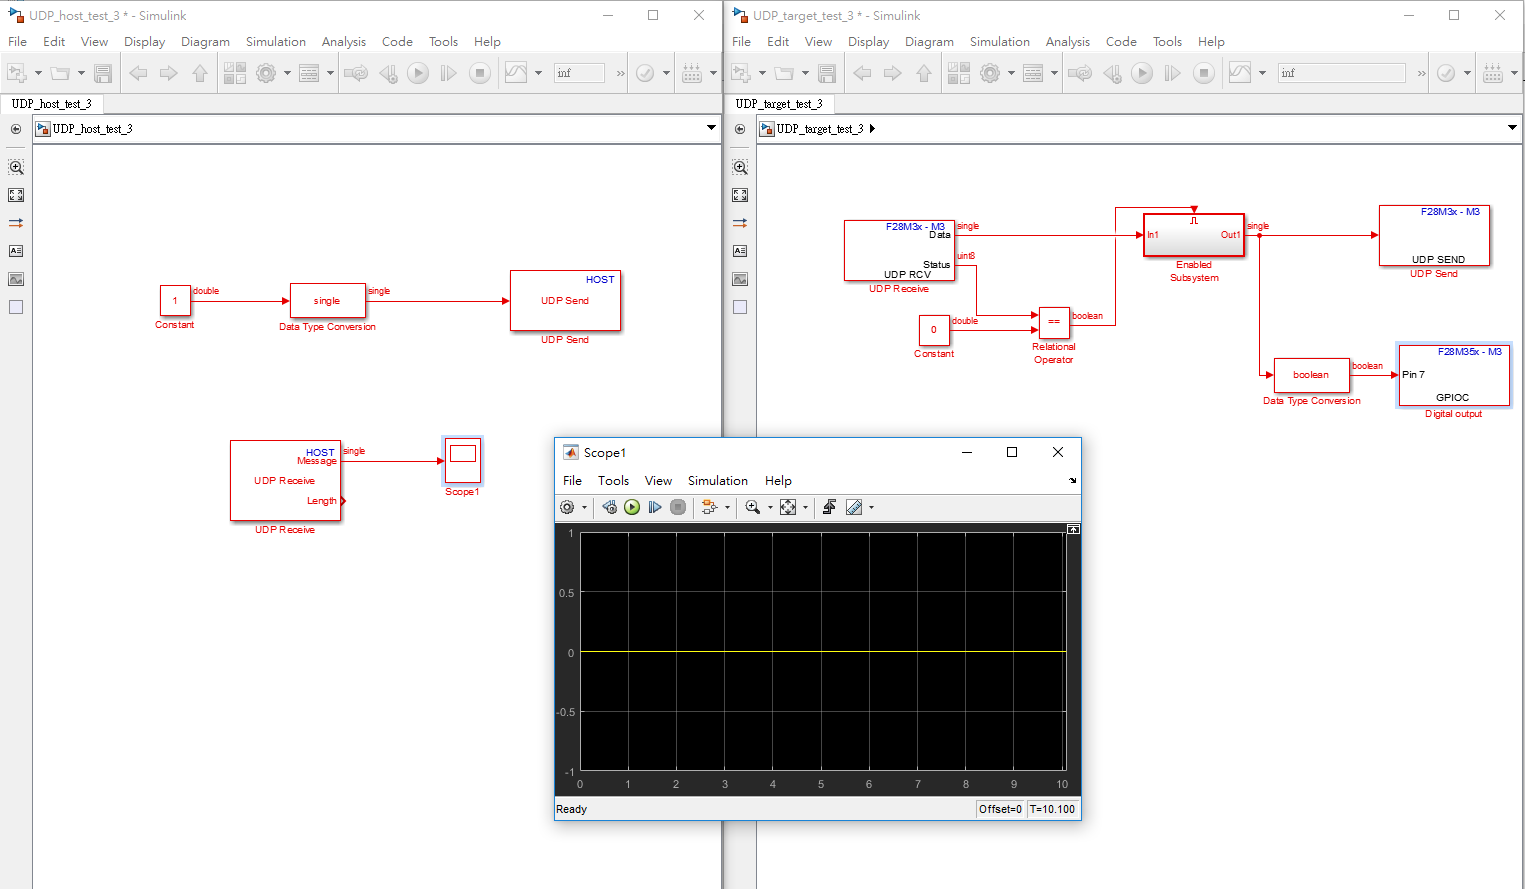Open Model Configuration gear in target window

990,73
